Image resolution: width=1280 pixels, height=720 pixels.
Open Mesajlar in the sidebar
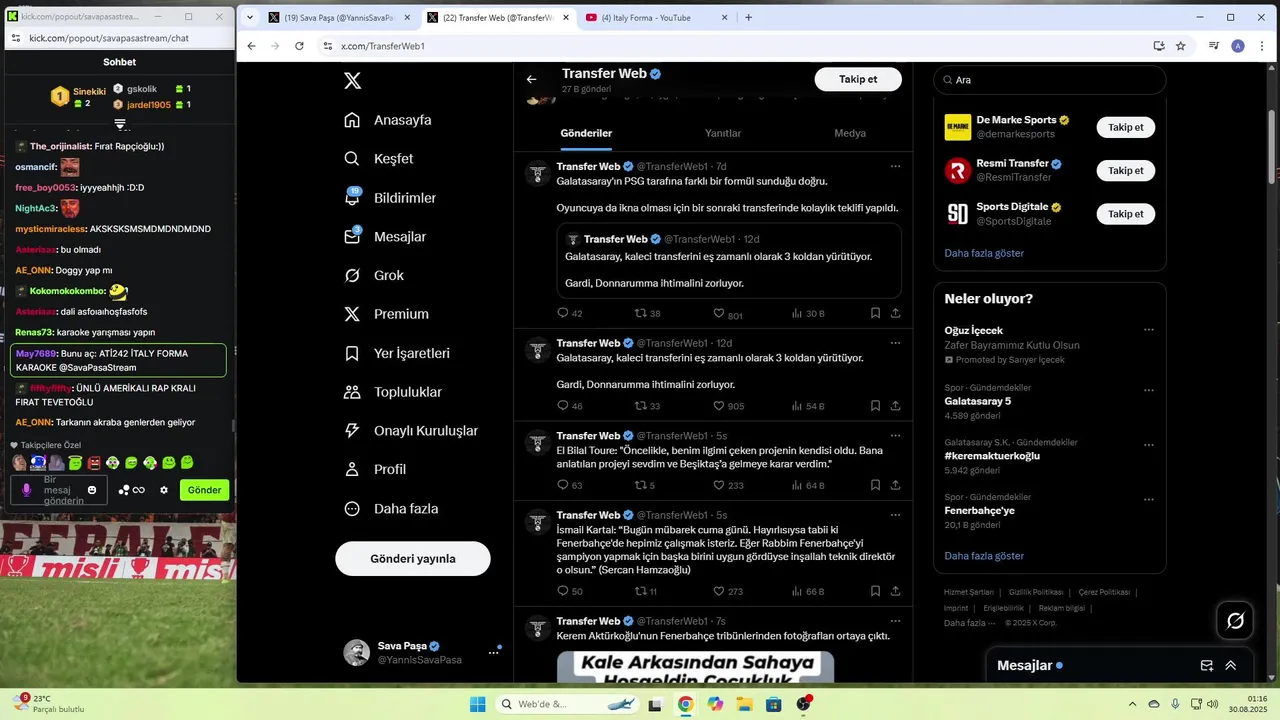[x=384, y=237]
